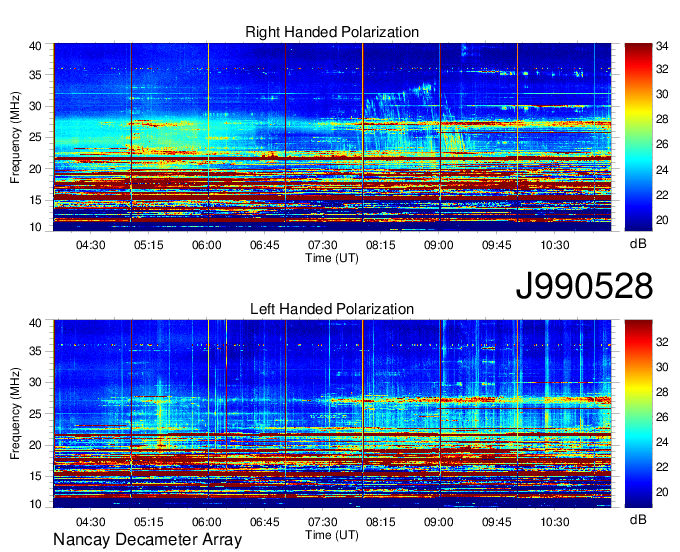
Task: Click 10:30 time tick under Right Handed plot
Action: pyautogui.click(x=555, y=245)
